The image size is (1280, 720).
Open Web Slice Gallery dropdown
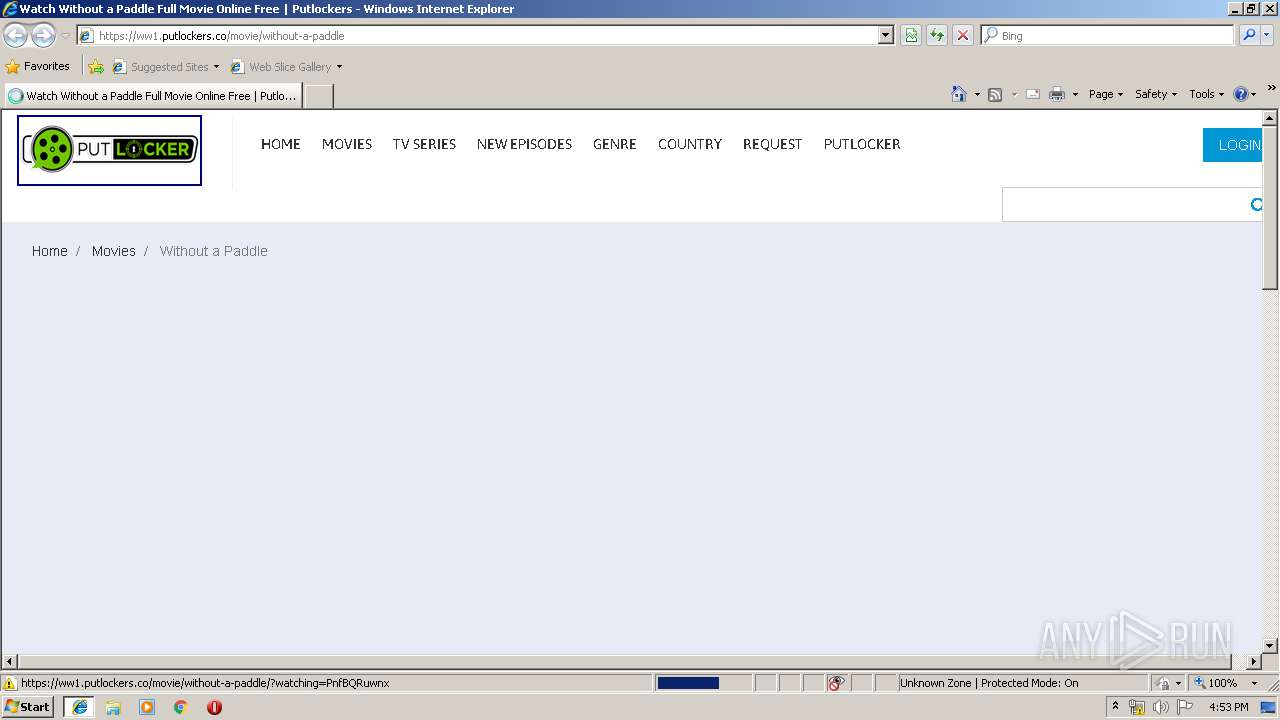(x=286, y=67)
